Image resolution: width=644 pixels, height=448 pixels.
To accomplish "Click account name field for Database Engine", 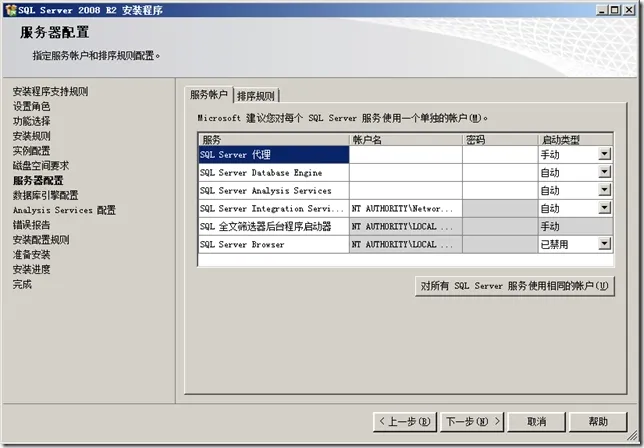I will (x=406, y=172).
